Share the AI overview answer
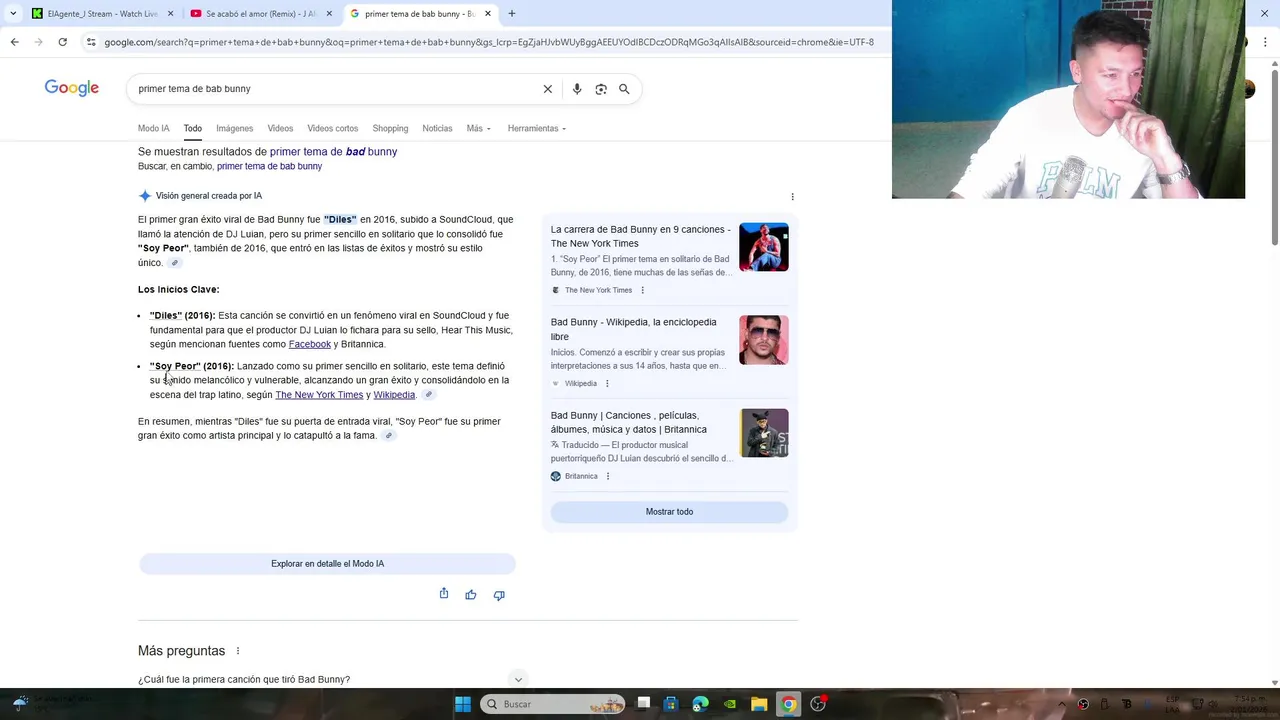Image resolution: width=1280 pixels, height=720 pixels. point(444,594)
